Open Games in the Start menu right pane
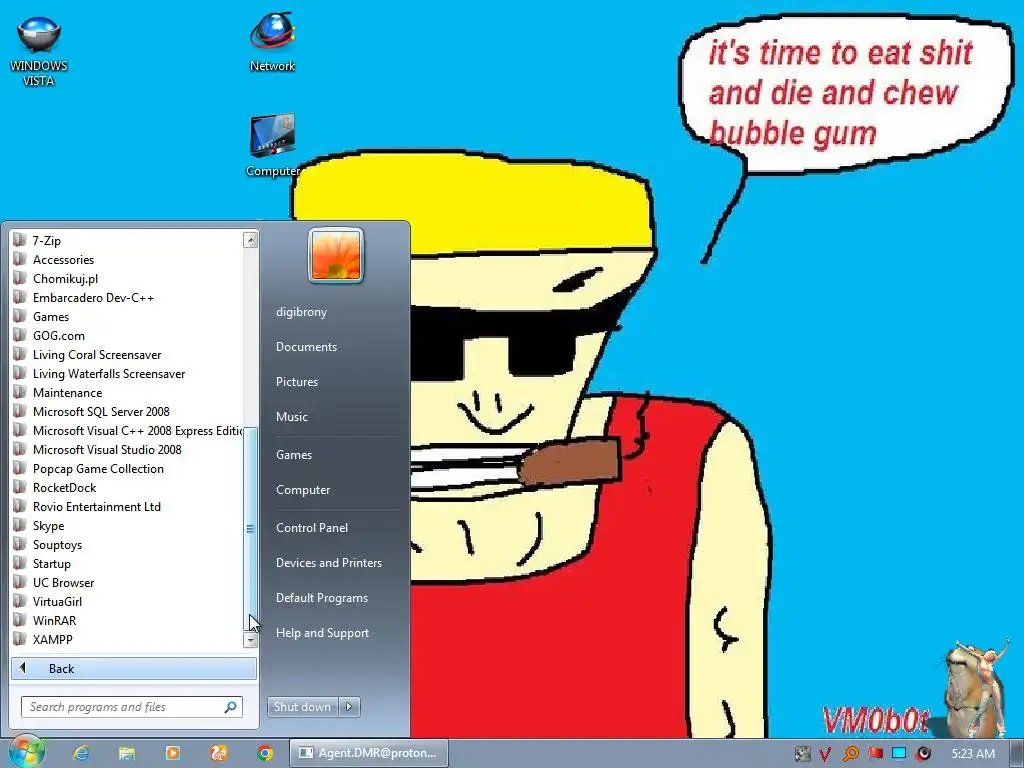 [294, 455]
